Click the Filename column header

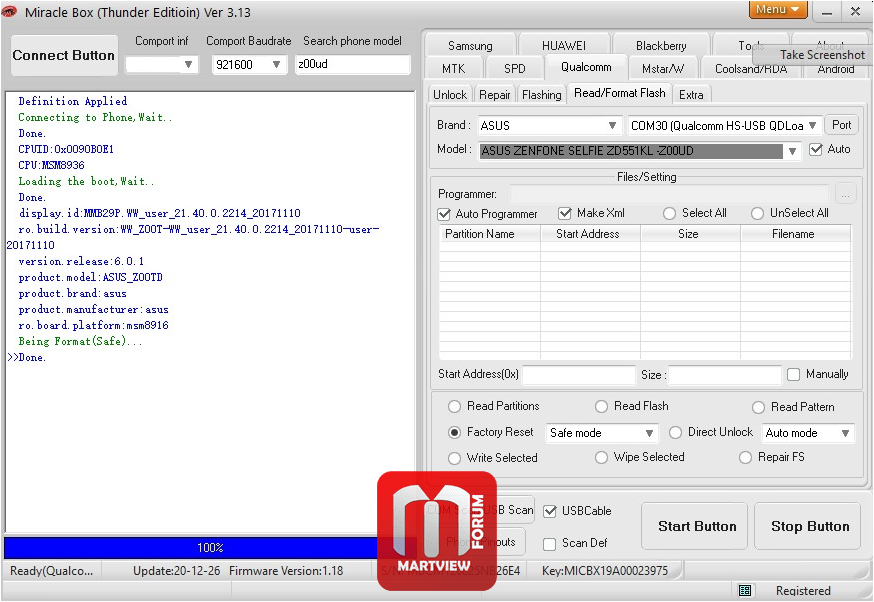click(x=795, y=234)
